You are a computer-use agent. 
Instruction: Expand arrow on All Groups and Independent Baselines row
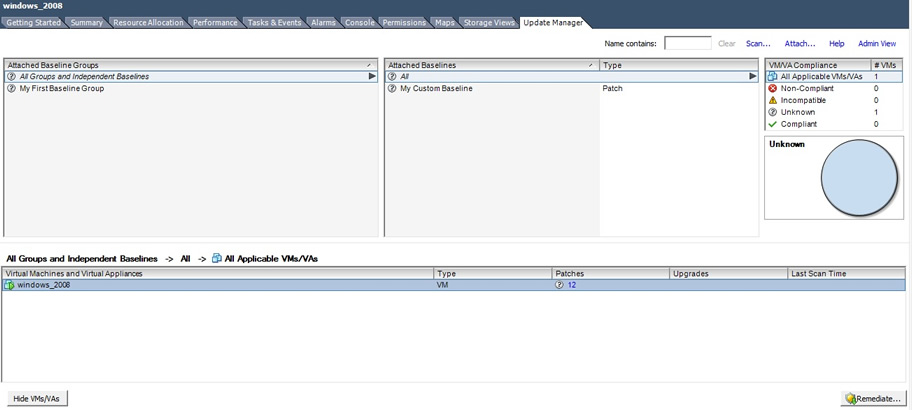(x=371, y=76)
